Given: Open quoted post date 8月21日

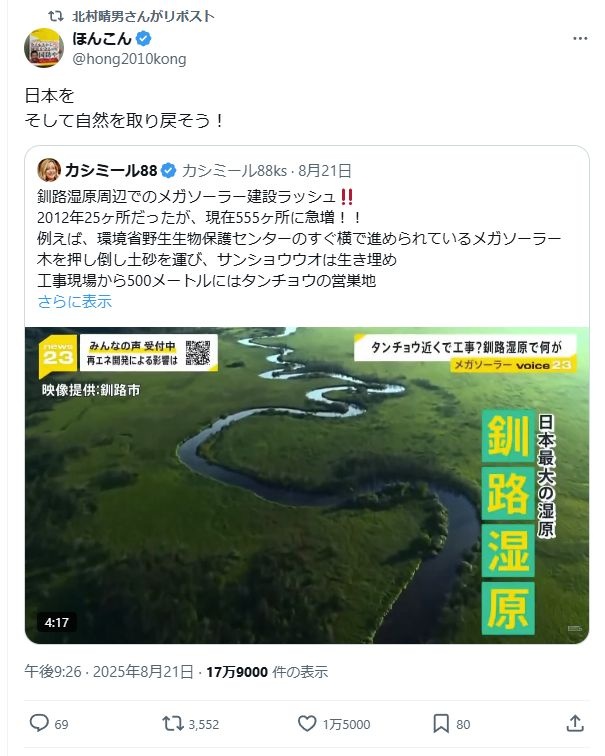Looking at the screenshot, I should (x=324, y=171).
